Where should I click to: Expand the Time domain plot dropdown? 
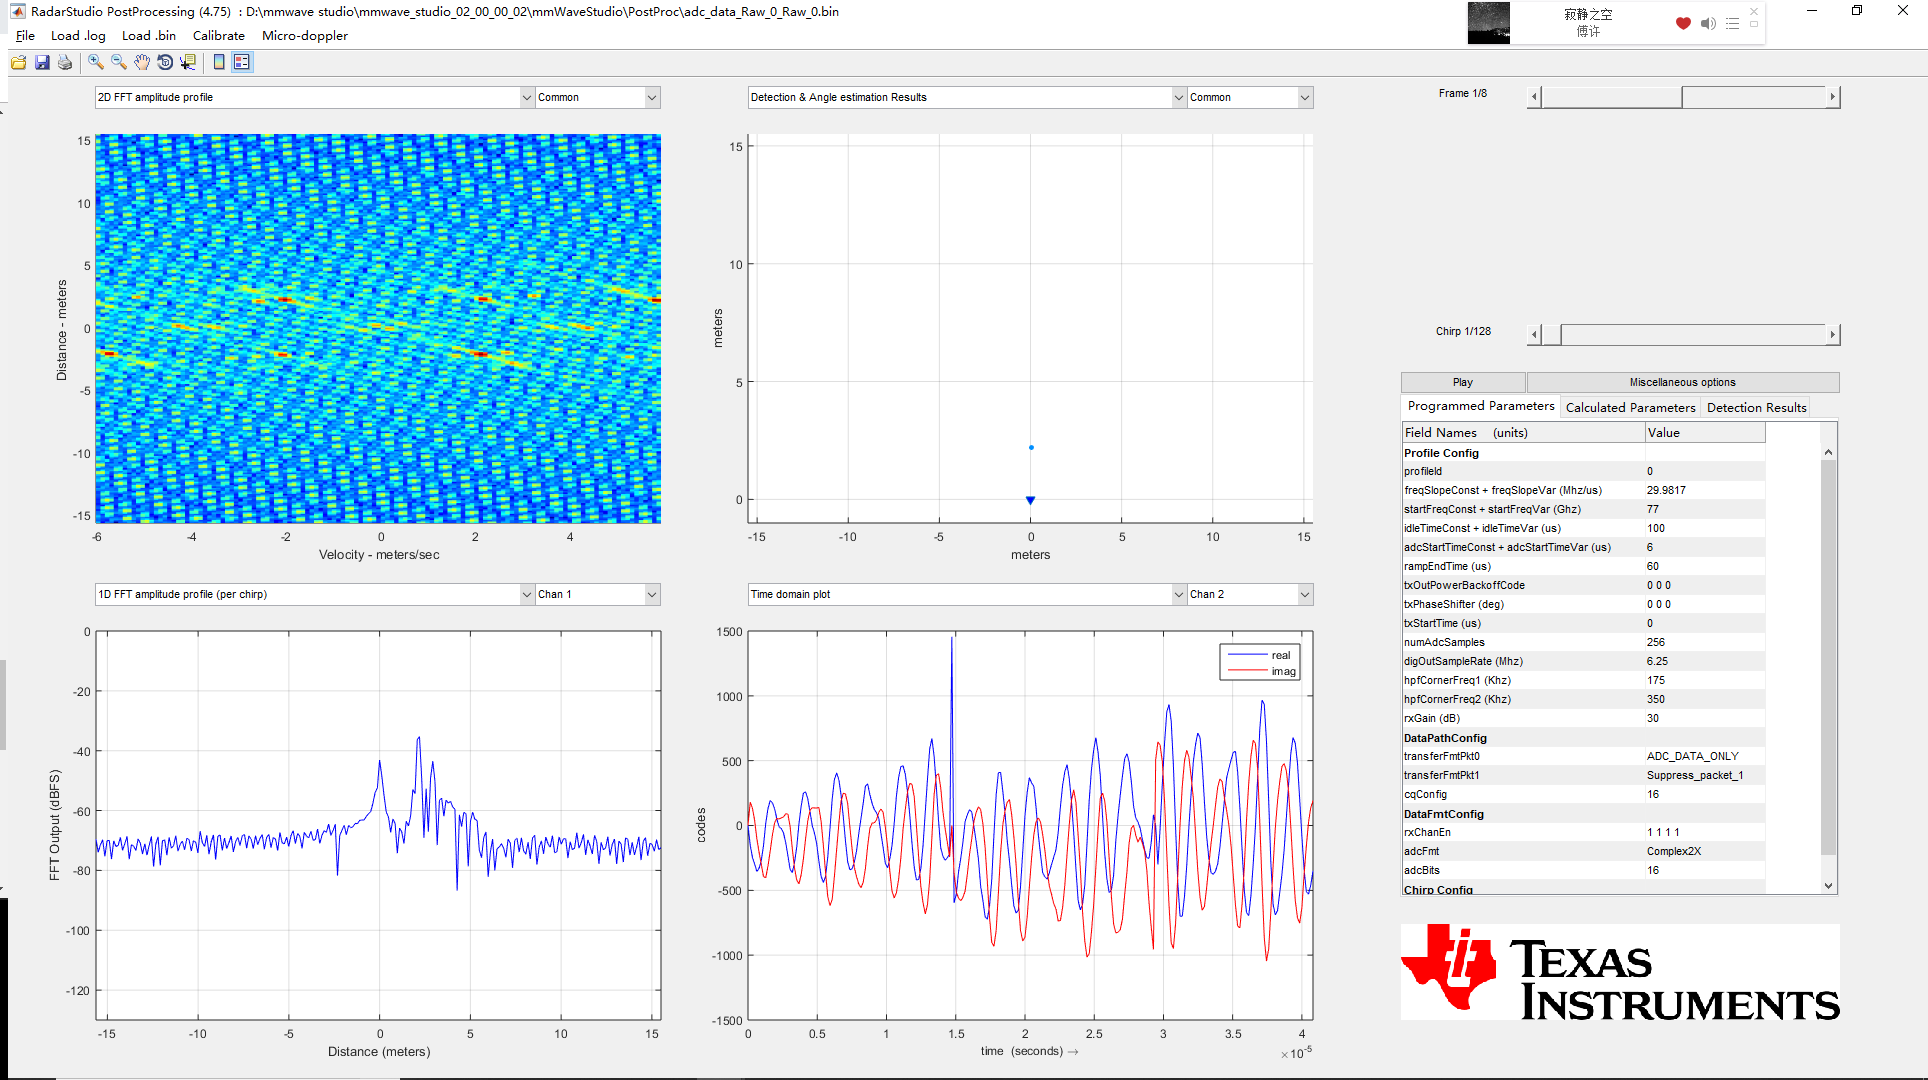[1178, 594]
